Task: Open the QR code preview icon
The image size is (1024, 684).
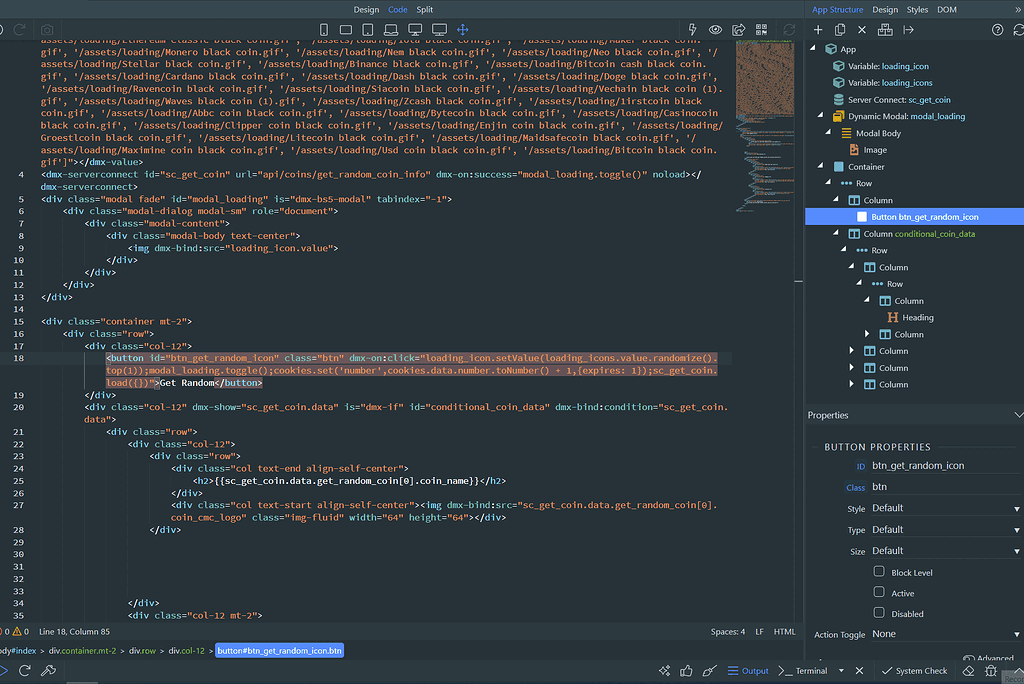Action: [762, 30]
